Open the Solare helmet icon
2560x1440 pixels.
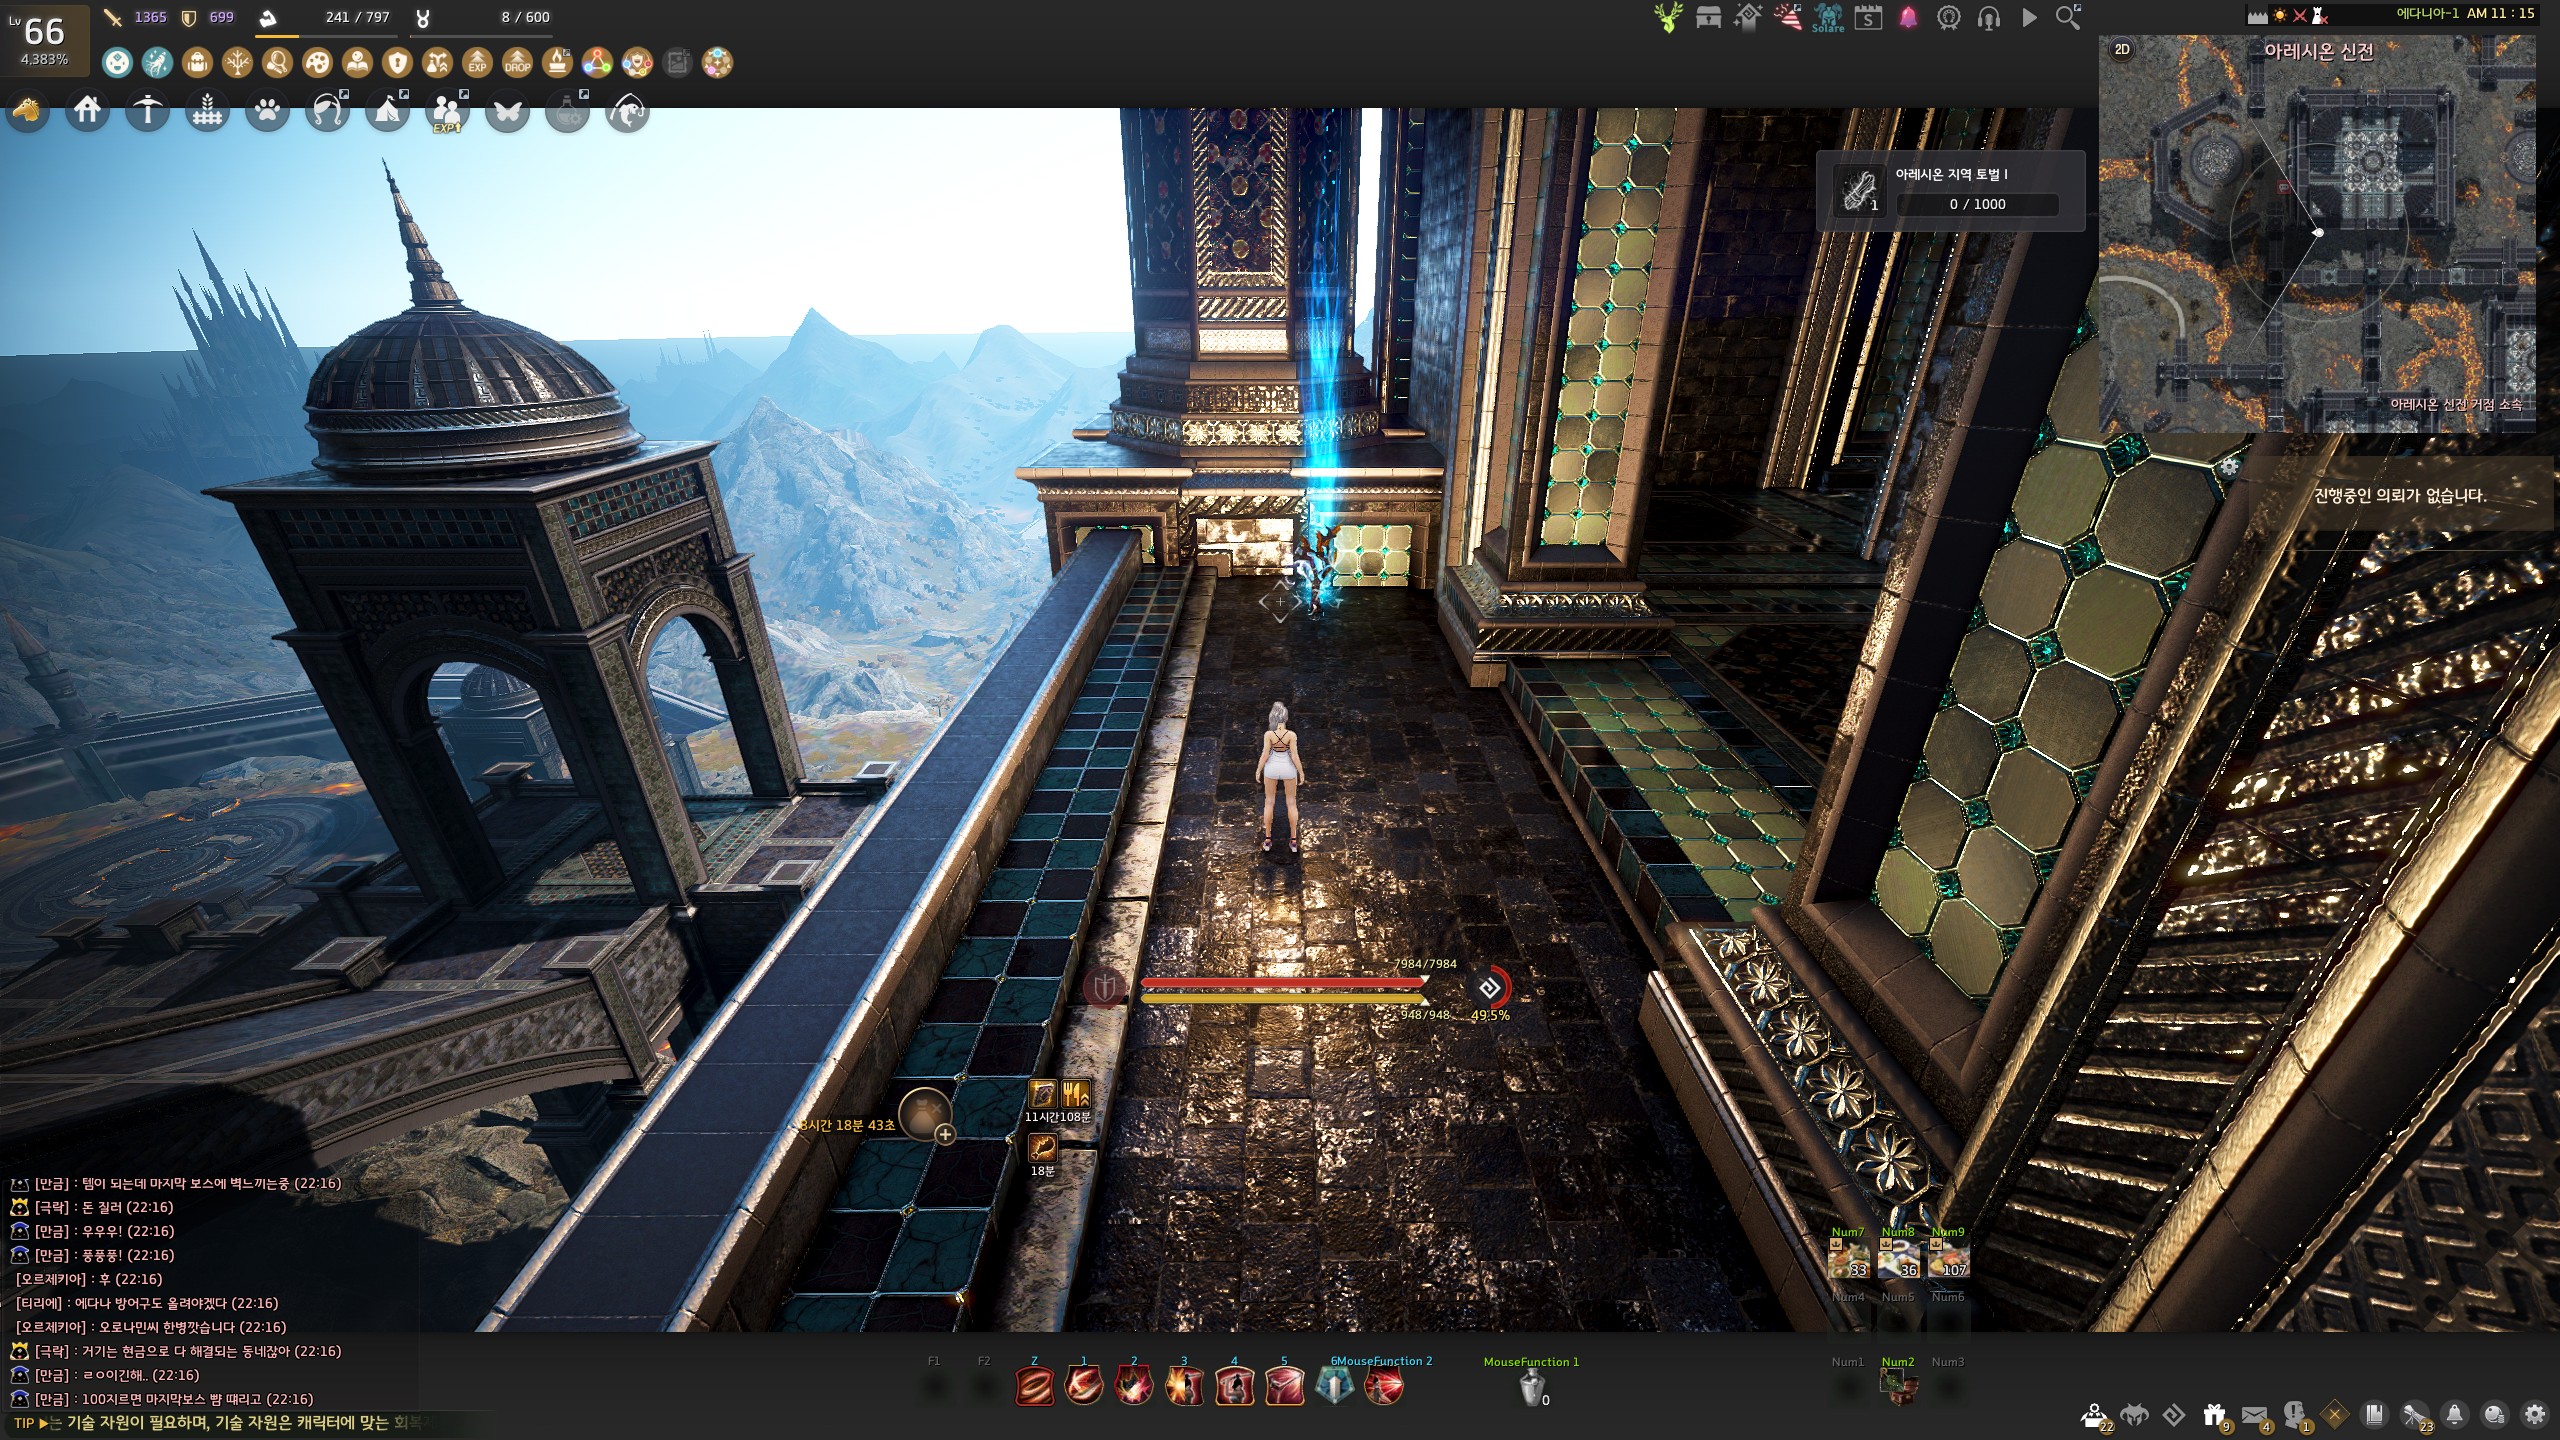[1828, 17]
